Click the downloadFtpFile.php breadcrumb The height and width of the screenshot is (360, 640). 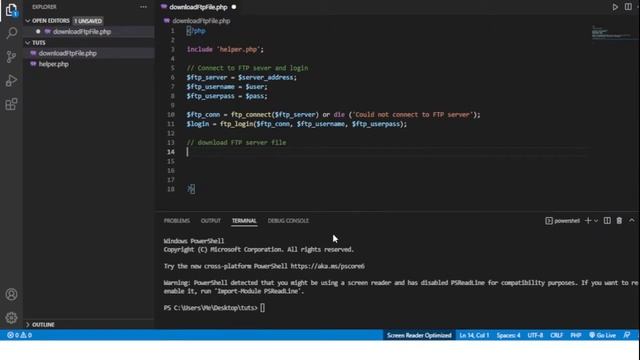(201, 21)
